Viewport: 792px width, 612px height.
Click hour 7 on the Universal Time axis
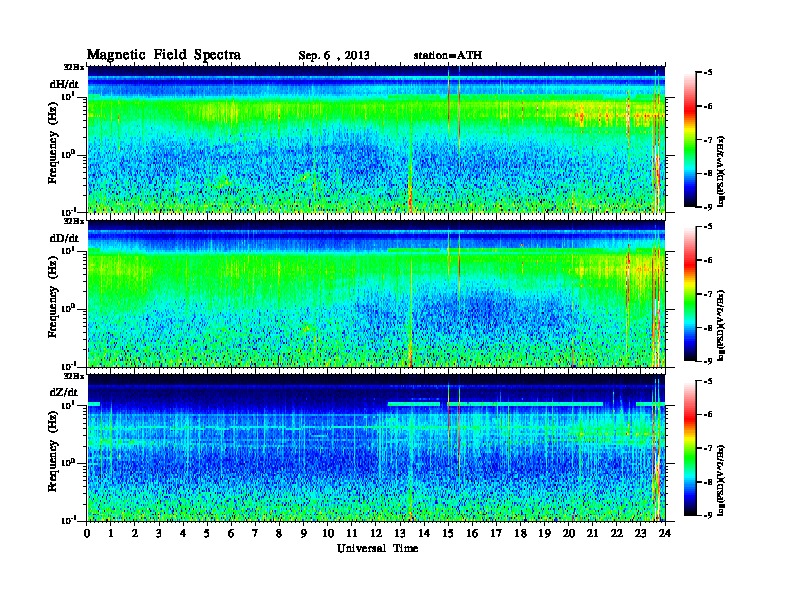pos(256,533)
